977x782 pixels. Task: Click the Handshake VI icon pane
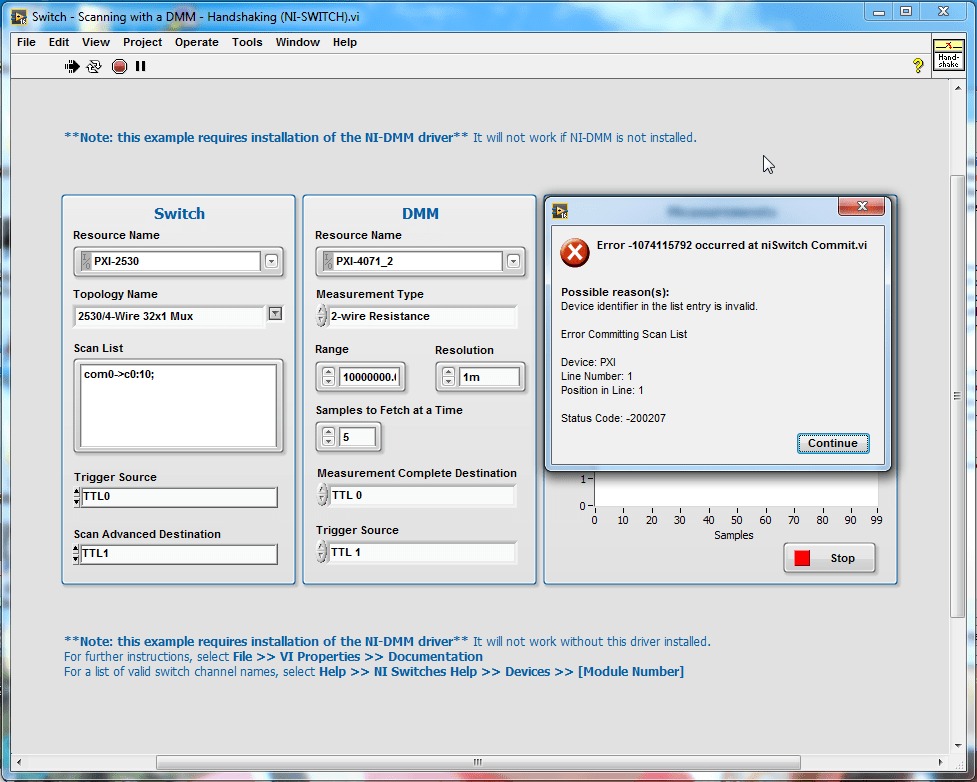point(948,55)
